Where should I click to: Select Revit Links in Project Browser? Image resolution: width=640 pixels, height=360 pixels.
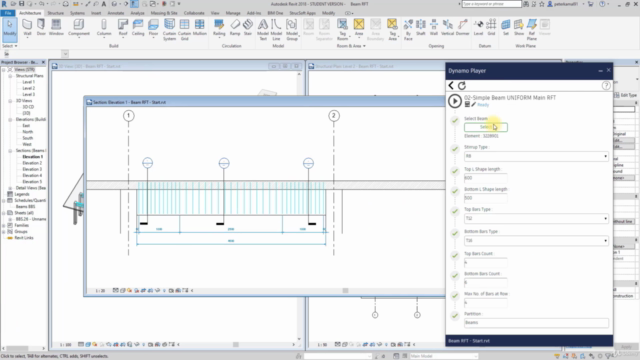click(24, 238)
